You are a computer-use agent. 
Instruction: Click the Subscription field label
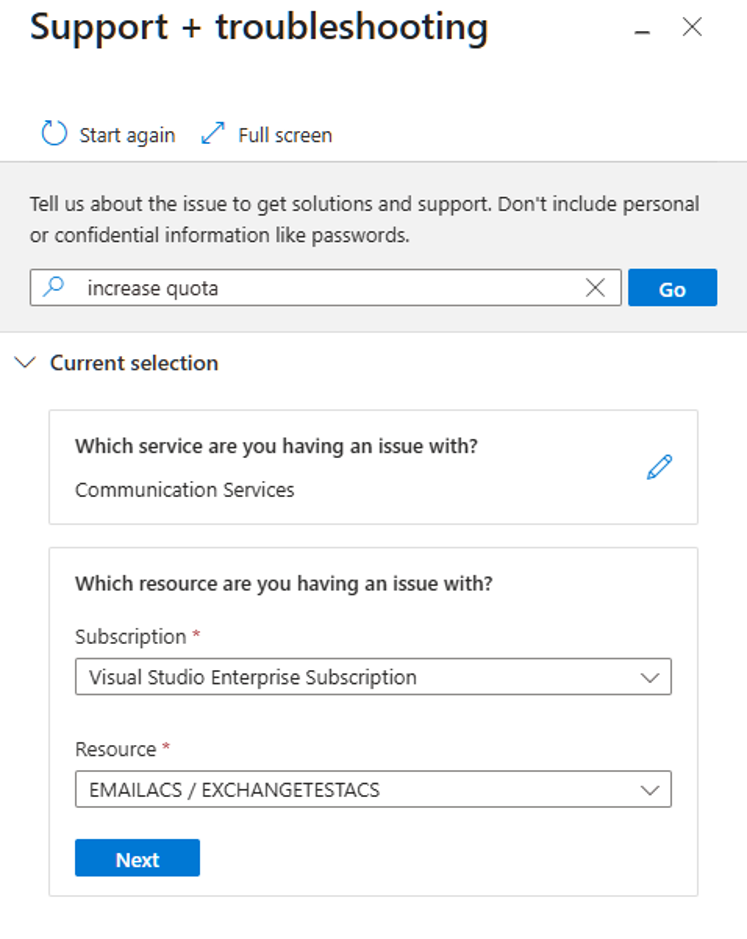pos(131,637)
